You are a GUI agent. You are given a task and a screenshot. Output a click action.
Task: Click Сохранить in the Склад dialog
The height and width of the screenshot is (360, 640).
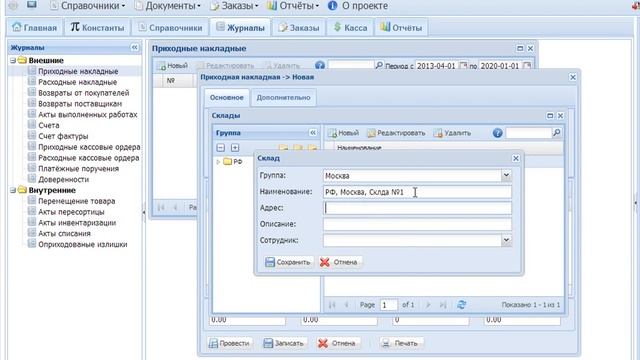coord(288,262)
